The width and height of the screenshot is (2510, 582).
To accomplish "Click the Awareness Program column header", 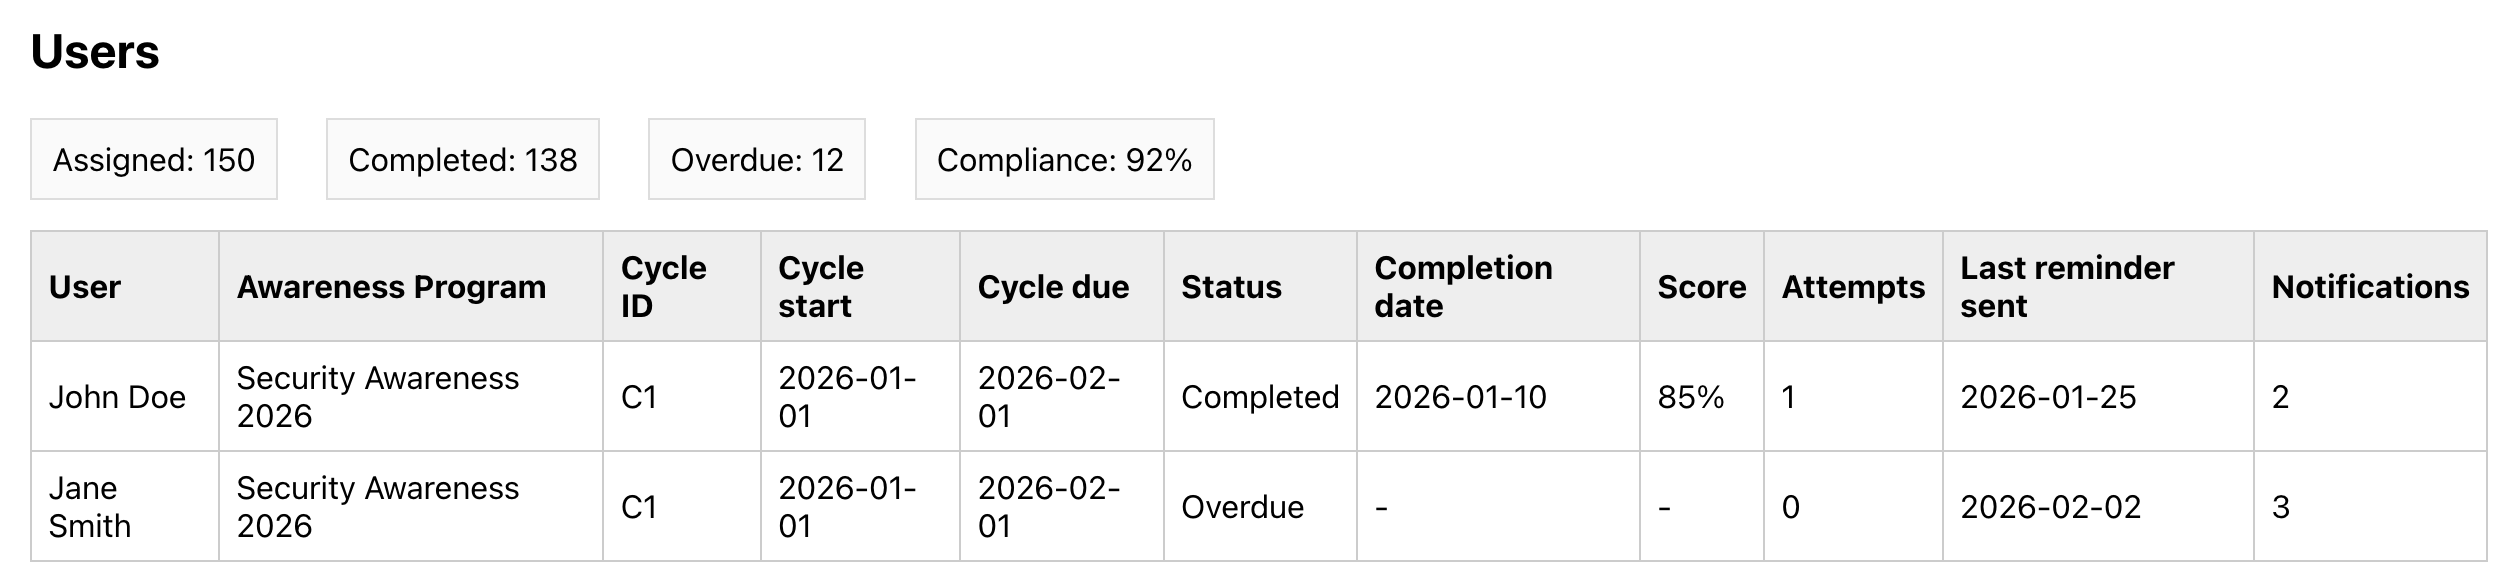I will pos(391,287).
